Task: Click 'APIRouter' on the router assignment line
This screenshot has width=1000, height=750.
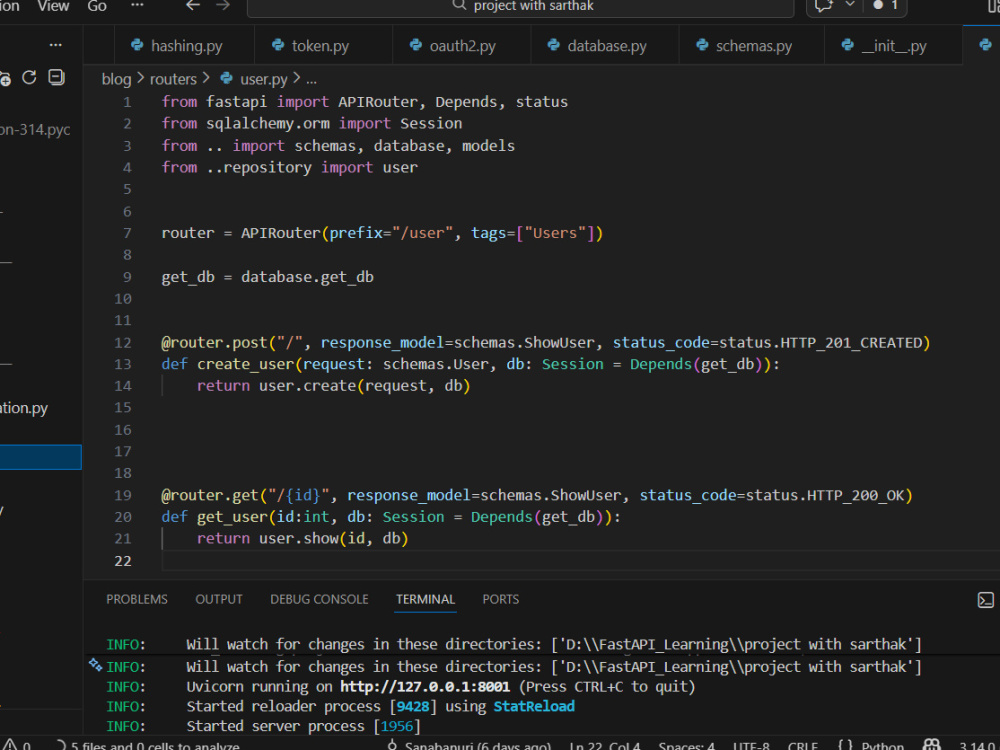Action: click(281, 233)
